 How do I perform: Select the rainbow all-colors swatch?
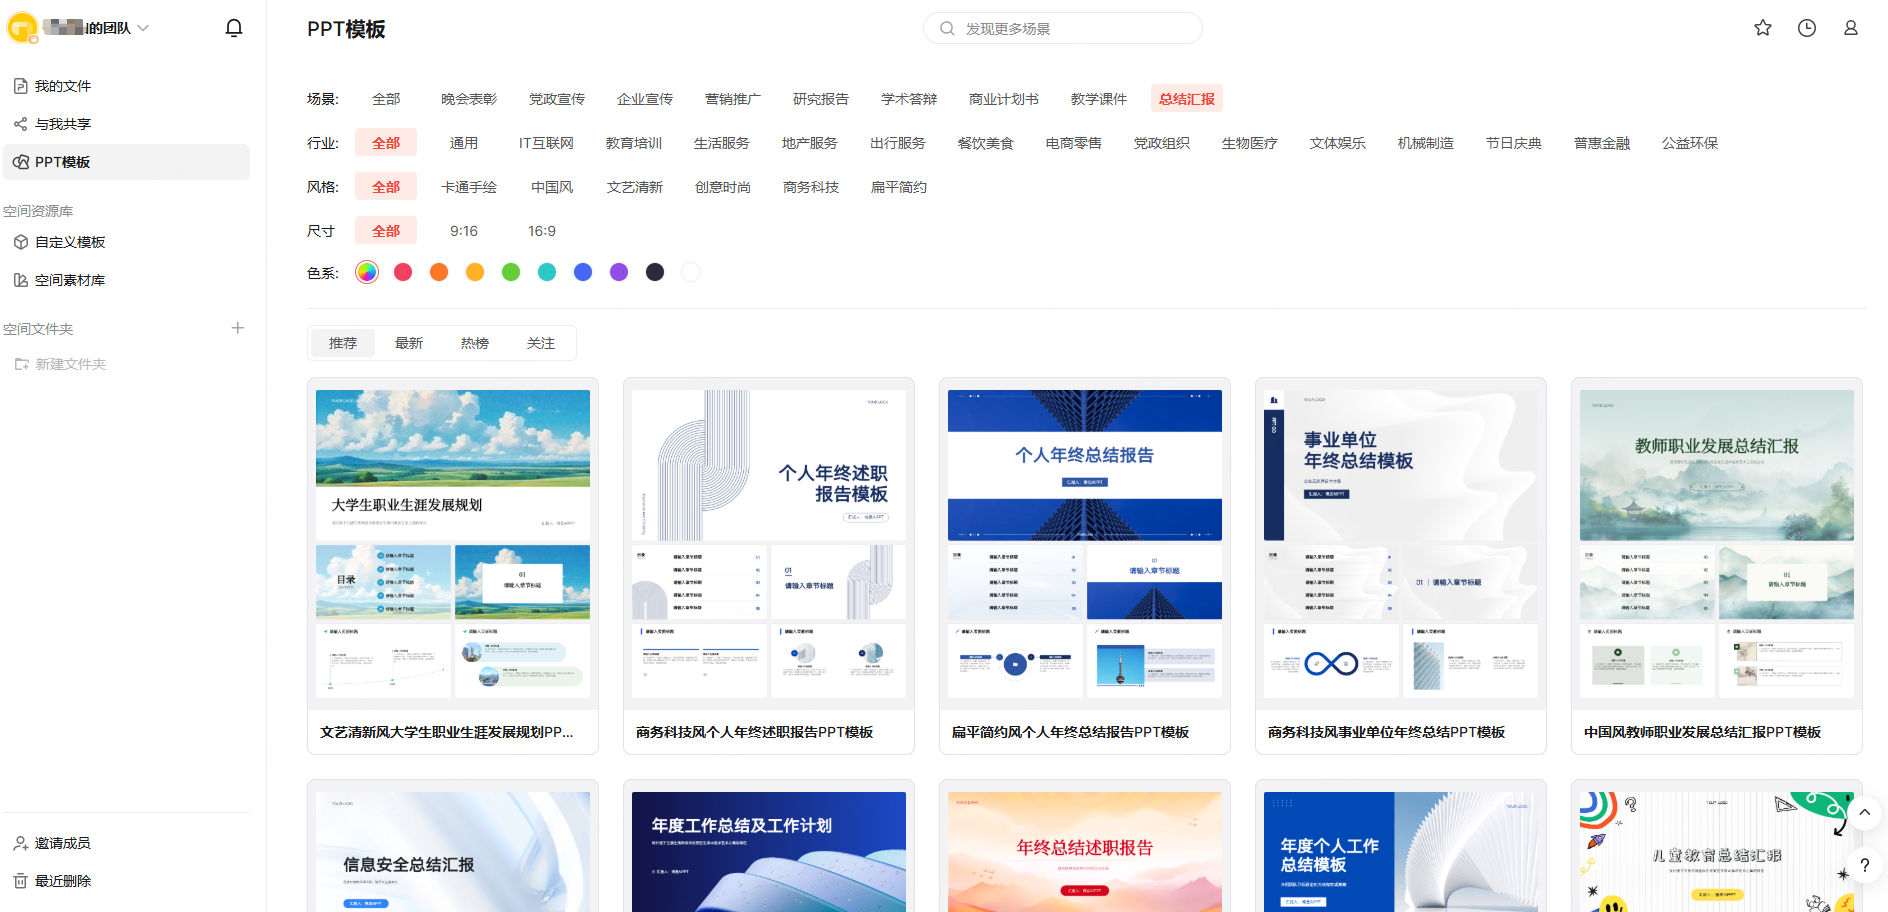click(x=367, y=272)
